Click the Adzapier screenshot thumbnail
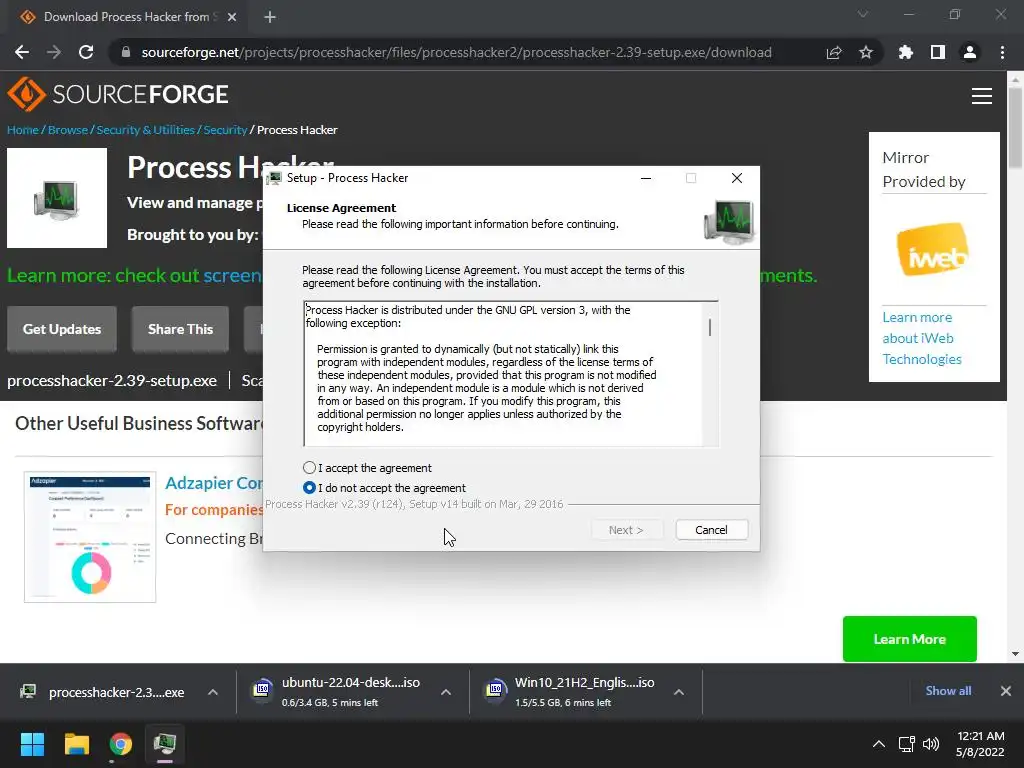The height and width of the screenshot is (768, 1024). point(90,537)
